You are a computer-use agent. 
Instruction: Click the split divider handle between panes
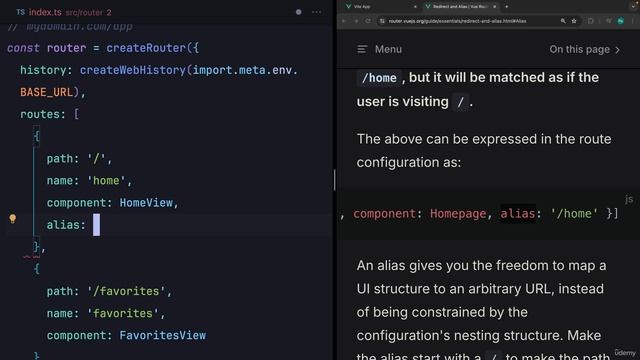[x=335, y=180]
